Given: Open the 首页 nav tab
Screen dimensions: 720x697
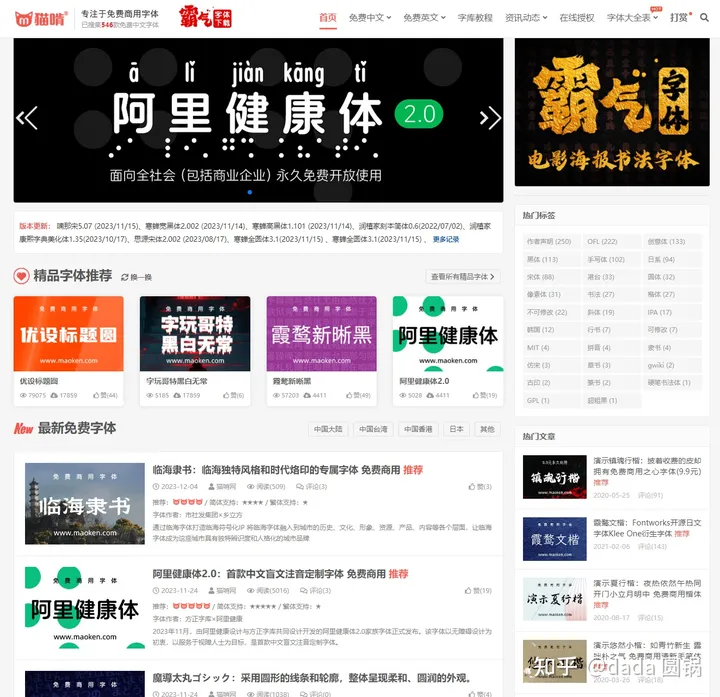Looking at the screenshot, I should pos(328,17).
